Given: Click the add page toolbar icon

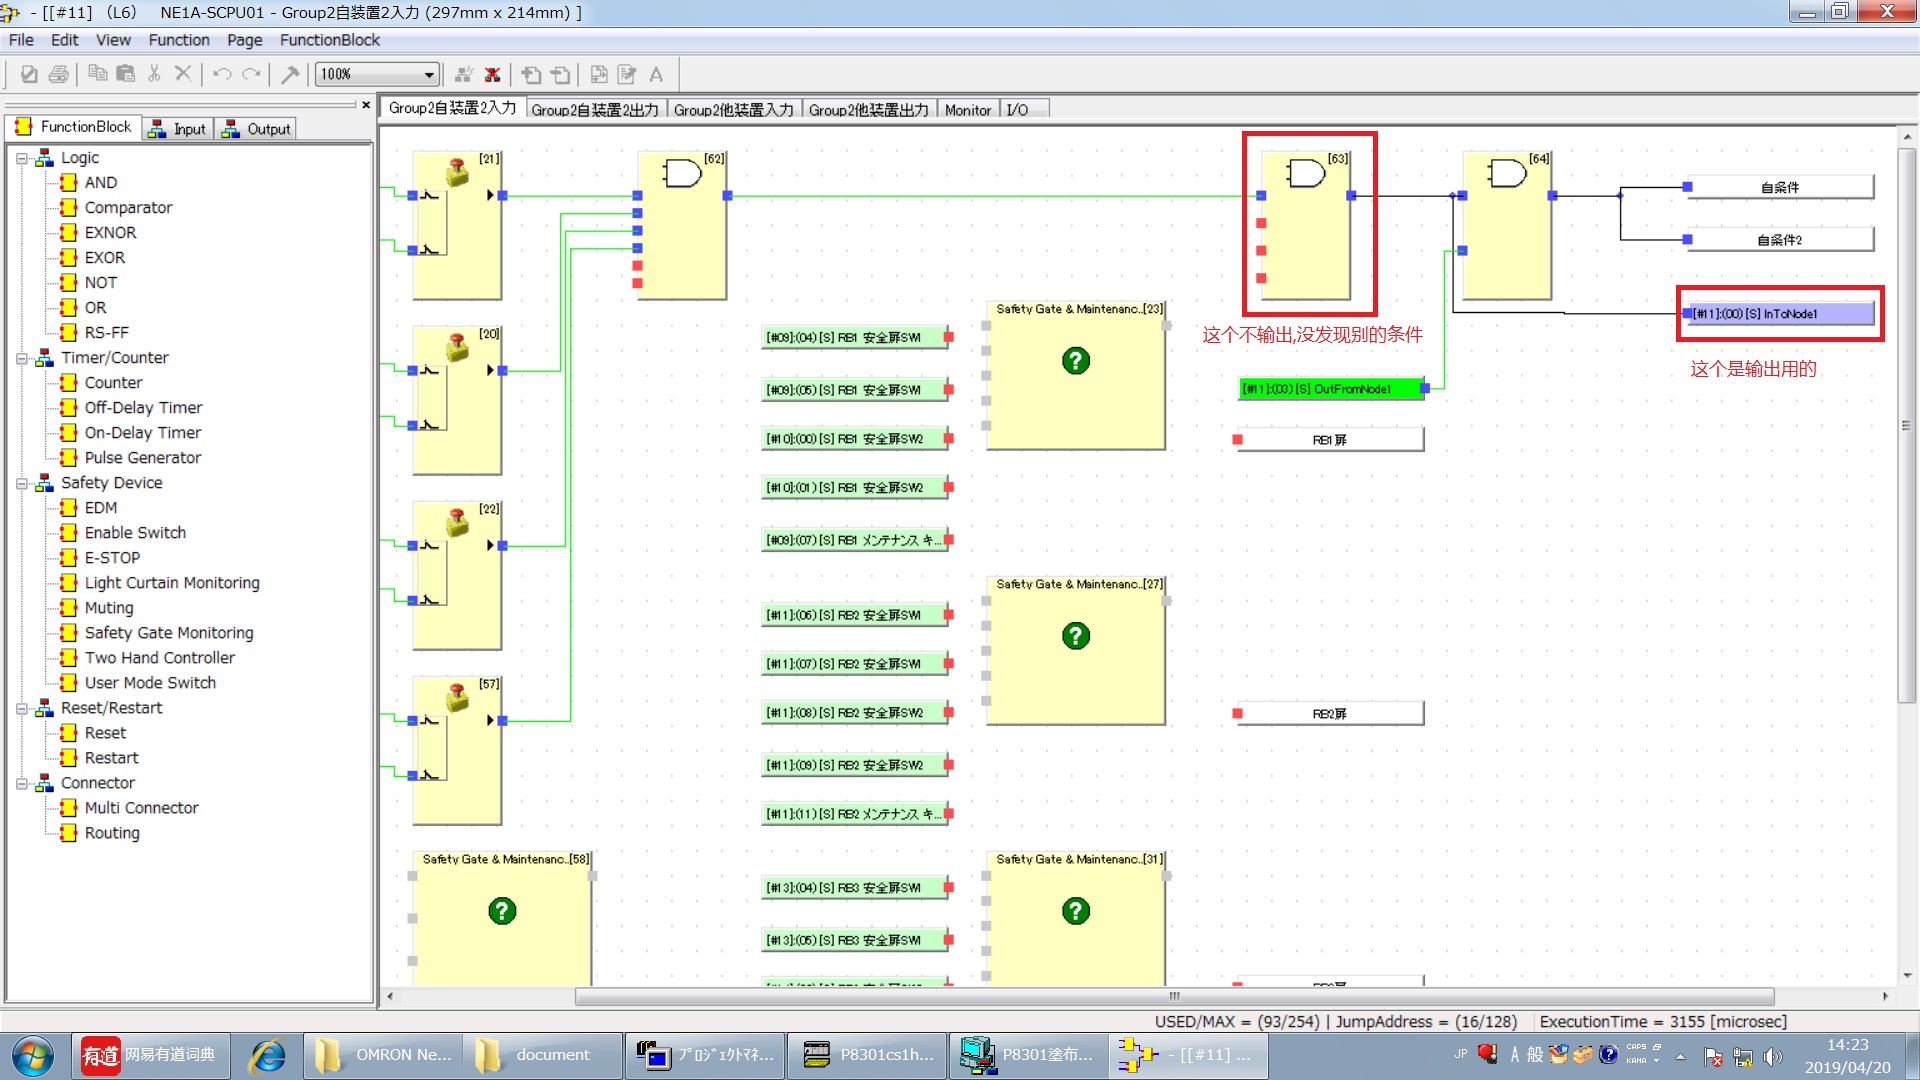Looking at the screenshot, I should click(531, 74).
